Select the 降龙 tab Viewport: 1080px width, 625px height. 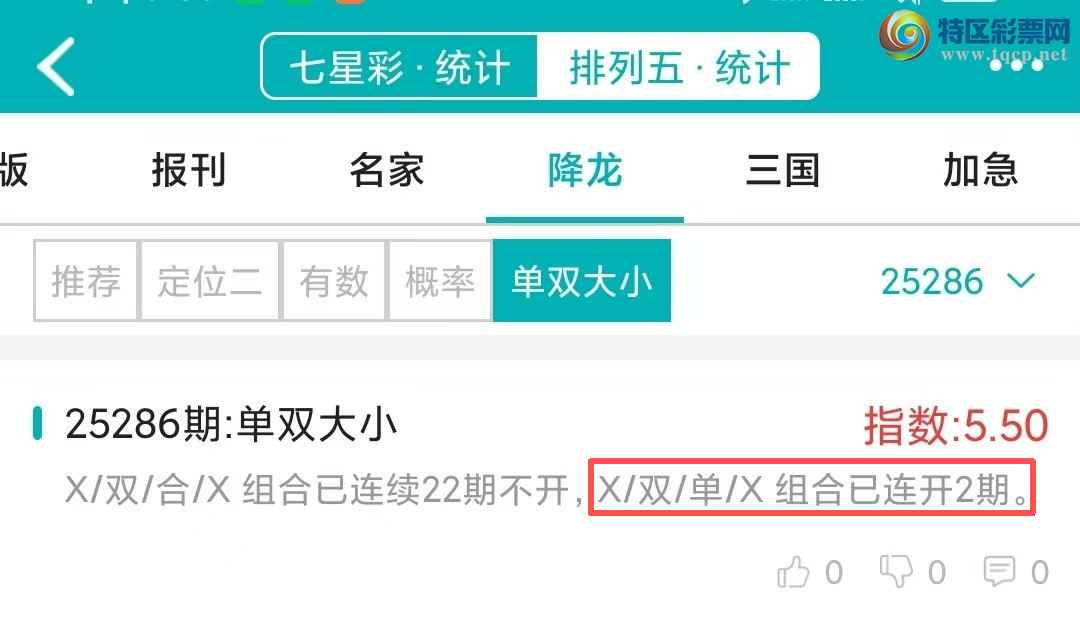[585, 170]
